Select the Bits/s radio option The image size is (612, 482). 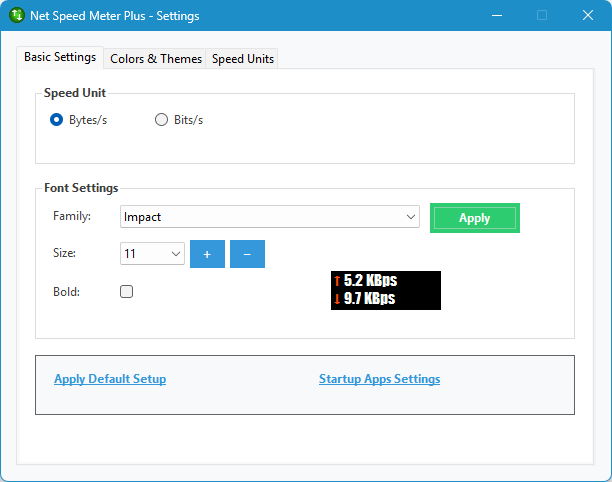click(x=162, y=120)
